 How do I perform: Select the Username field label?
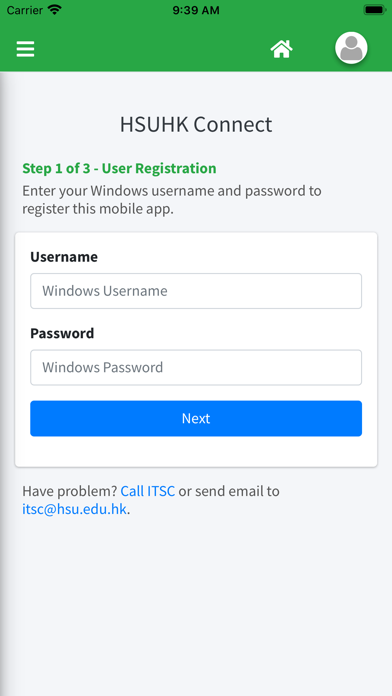pyautogui.click(x=64, y=257)
